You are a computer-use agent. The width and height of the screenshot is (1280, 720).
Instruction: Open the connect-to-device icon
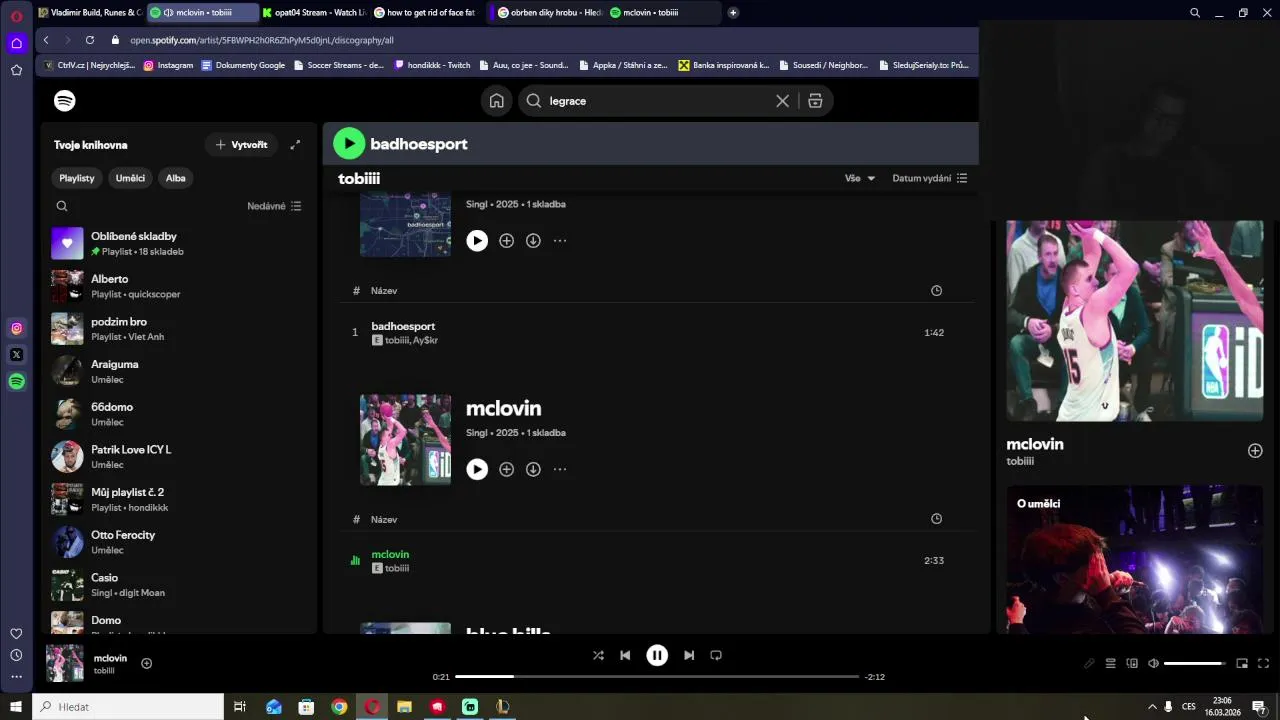[x=1132, y=663]
